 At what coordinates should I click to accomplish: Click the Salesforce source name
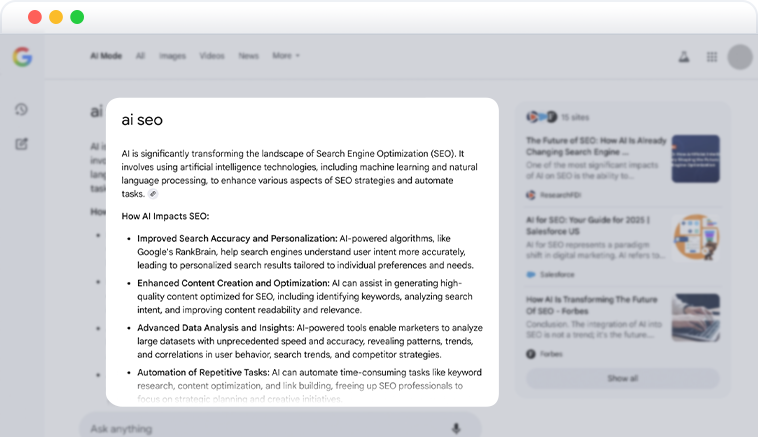pos(557,275)
